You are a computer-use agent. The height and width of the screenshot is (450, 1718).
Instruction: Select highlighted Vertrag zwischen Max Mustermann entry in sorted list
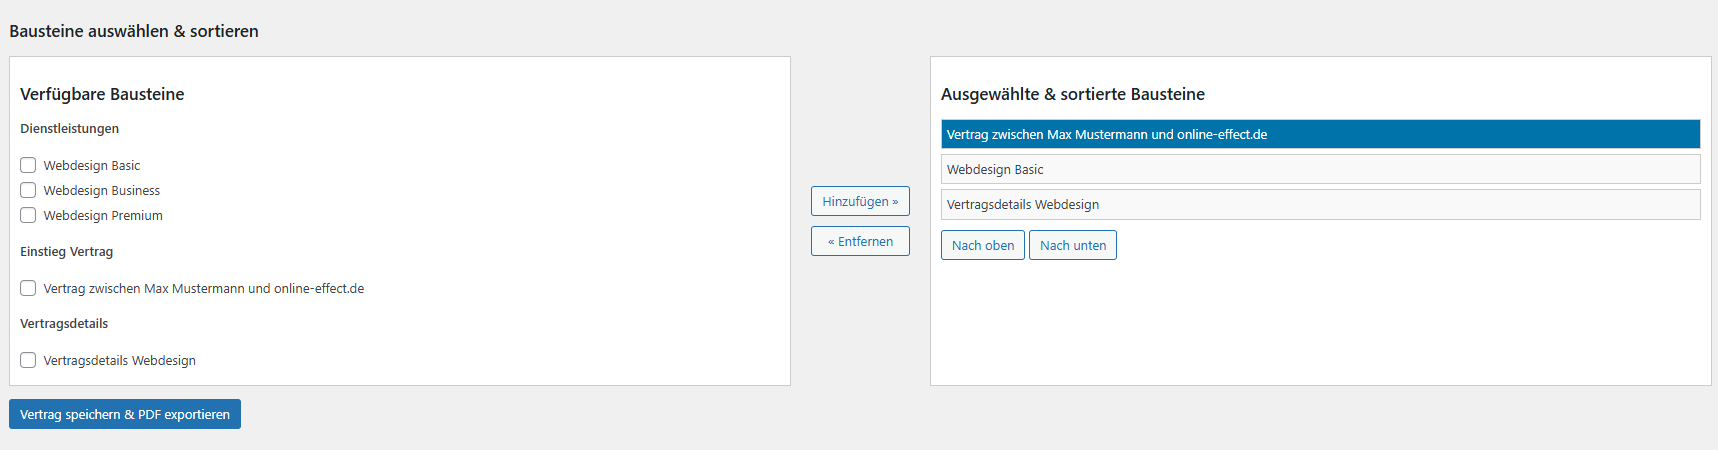coord(1320,134)
